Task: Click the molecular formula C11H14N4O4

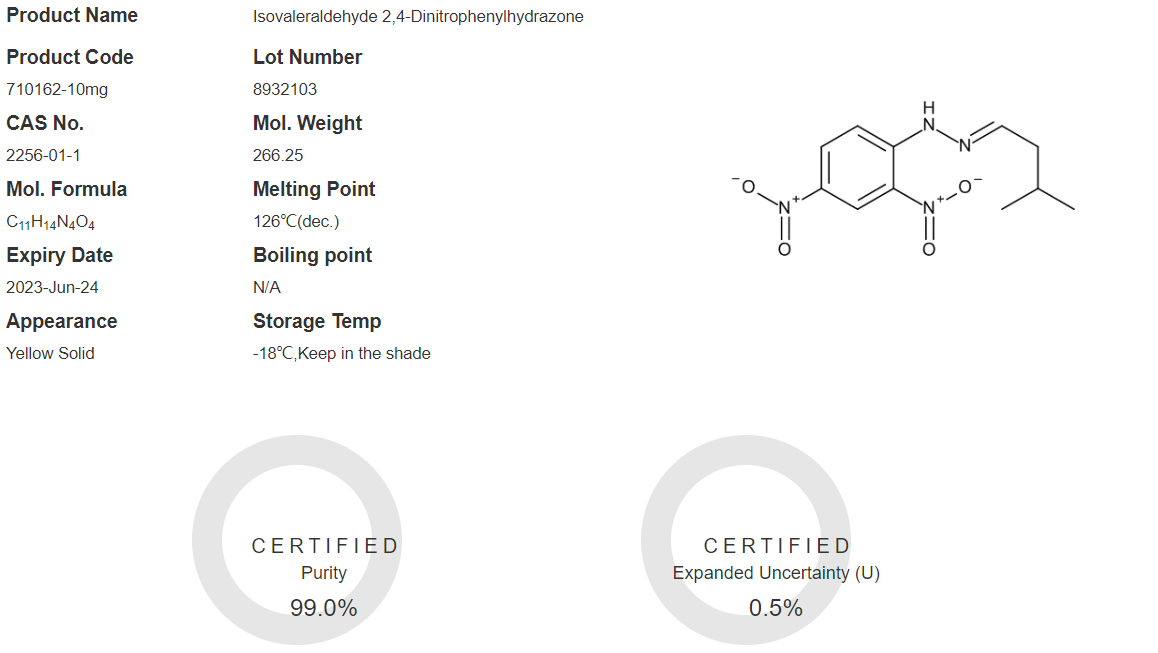Action: (x=50, y=222)
